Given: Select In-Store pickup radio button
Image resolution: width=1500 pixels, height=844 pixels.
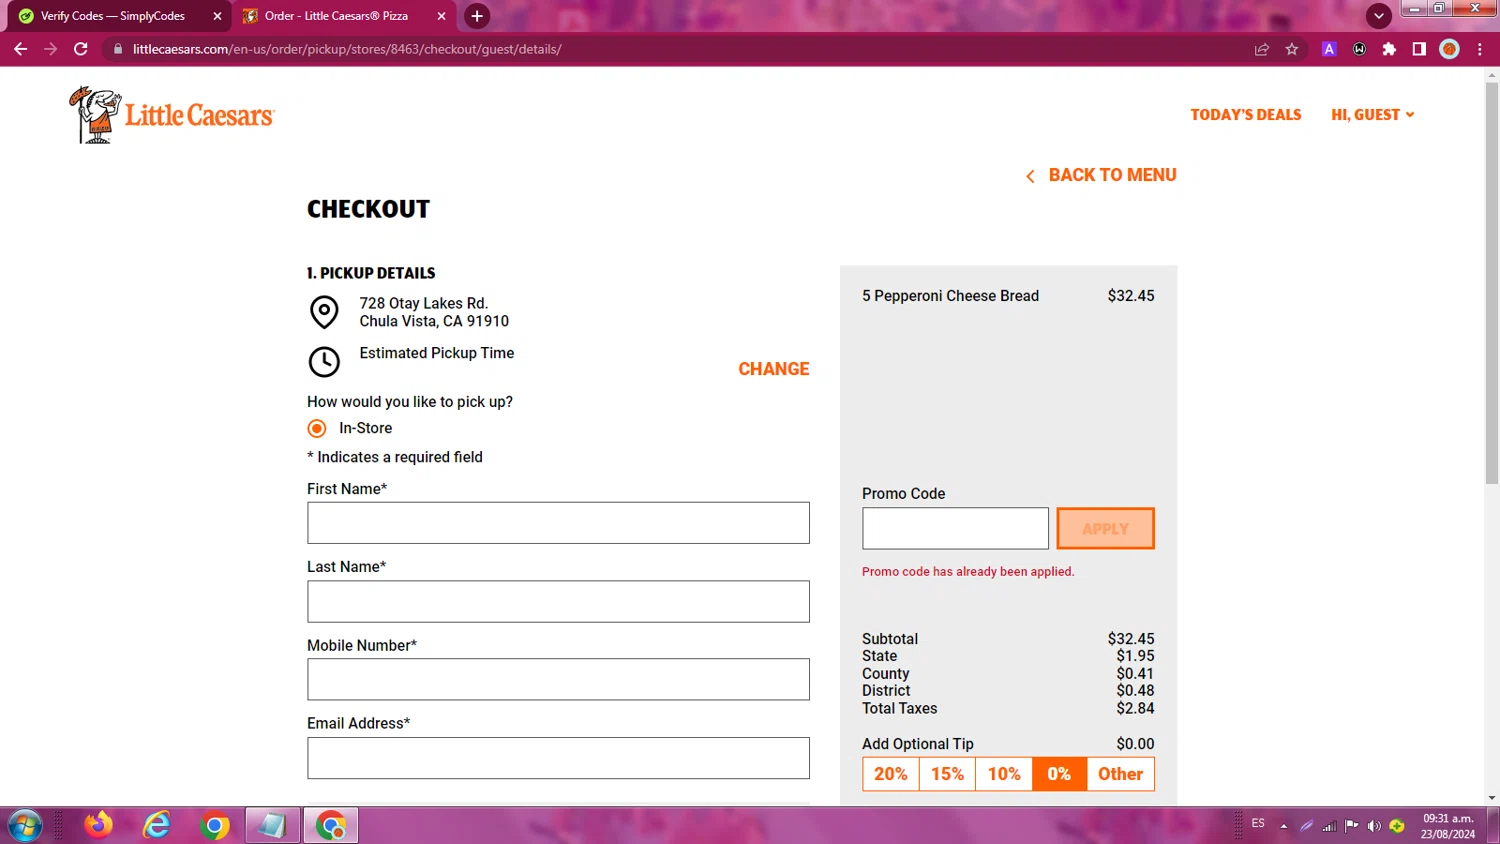Looking at the screenshot, I should (x=317, y=429).
